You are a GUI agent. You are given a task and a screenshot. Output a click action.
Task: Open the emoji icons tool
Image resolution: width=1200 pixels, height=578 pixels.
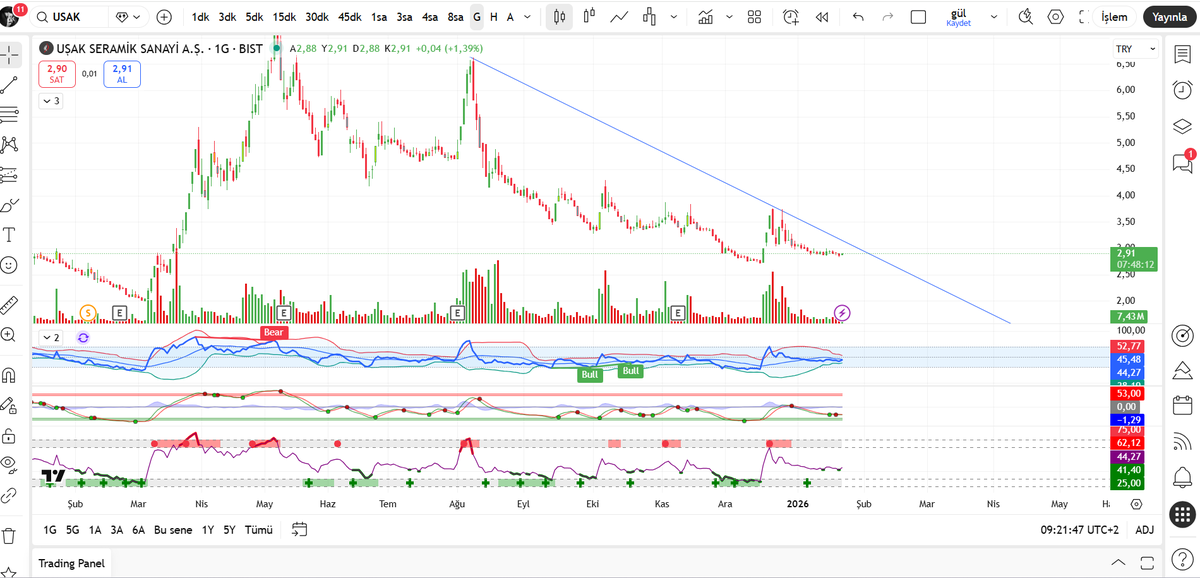click(10, 265)
